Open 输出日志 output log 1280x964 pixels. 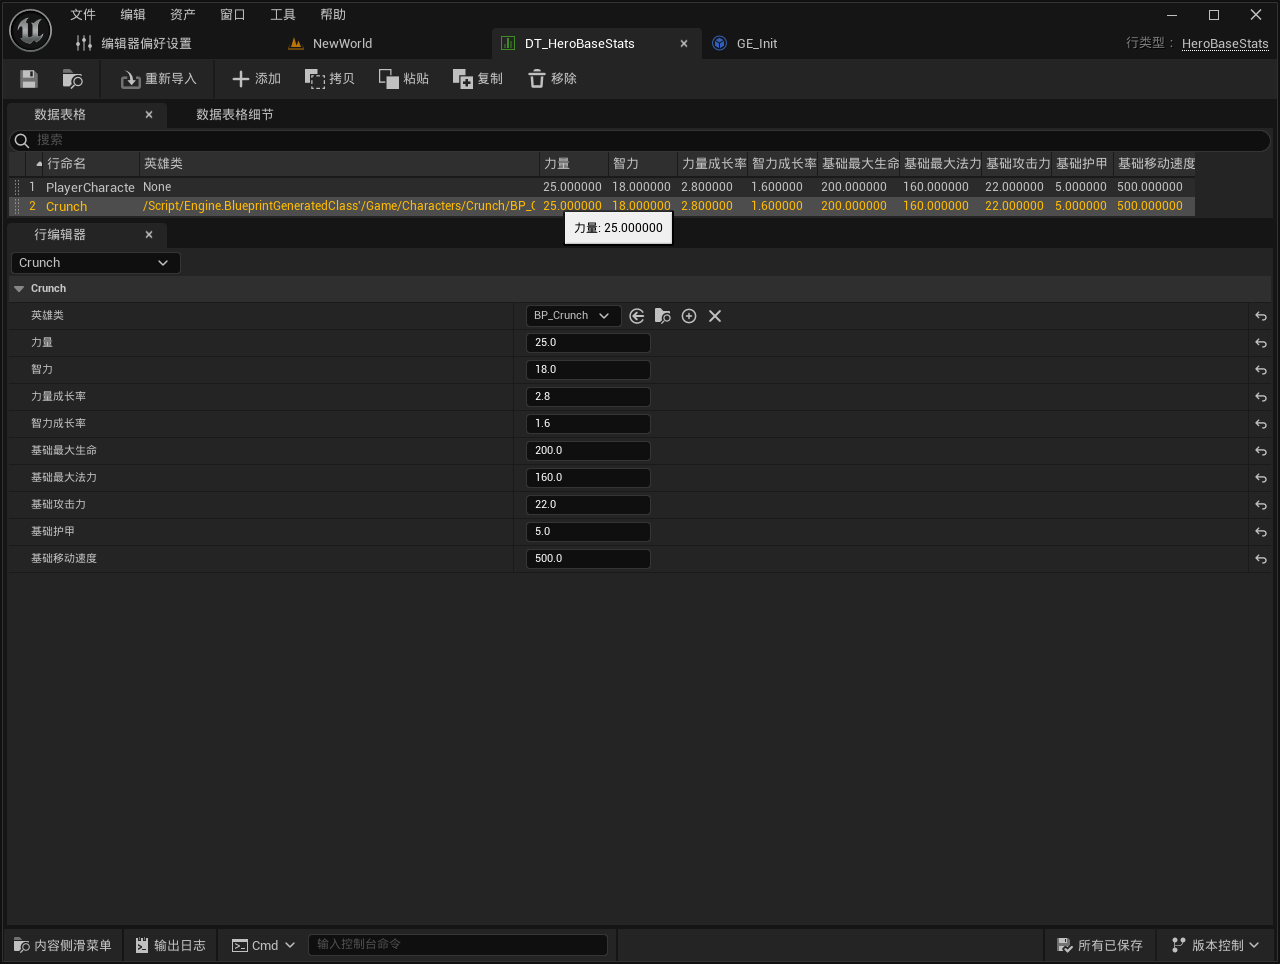[x=170, y=945]
